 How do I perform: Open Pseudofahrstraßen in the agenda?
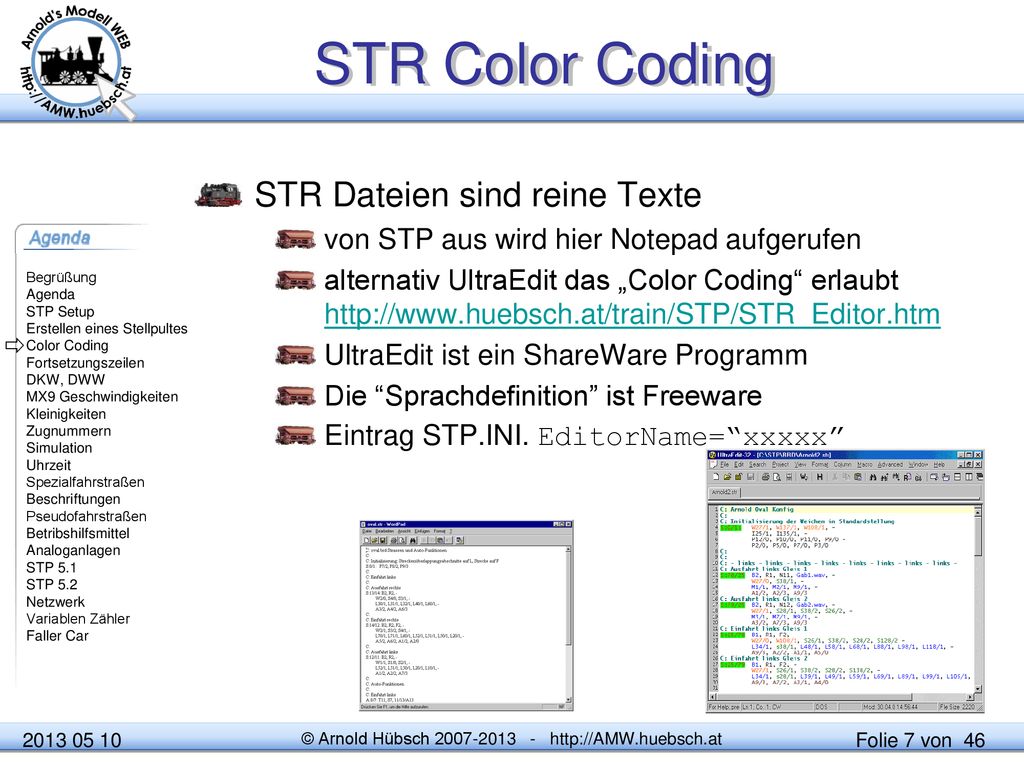(86, 516)
